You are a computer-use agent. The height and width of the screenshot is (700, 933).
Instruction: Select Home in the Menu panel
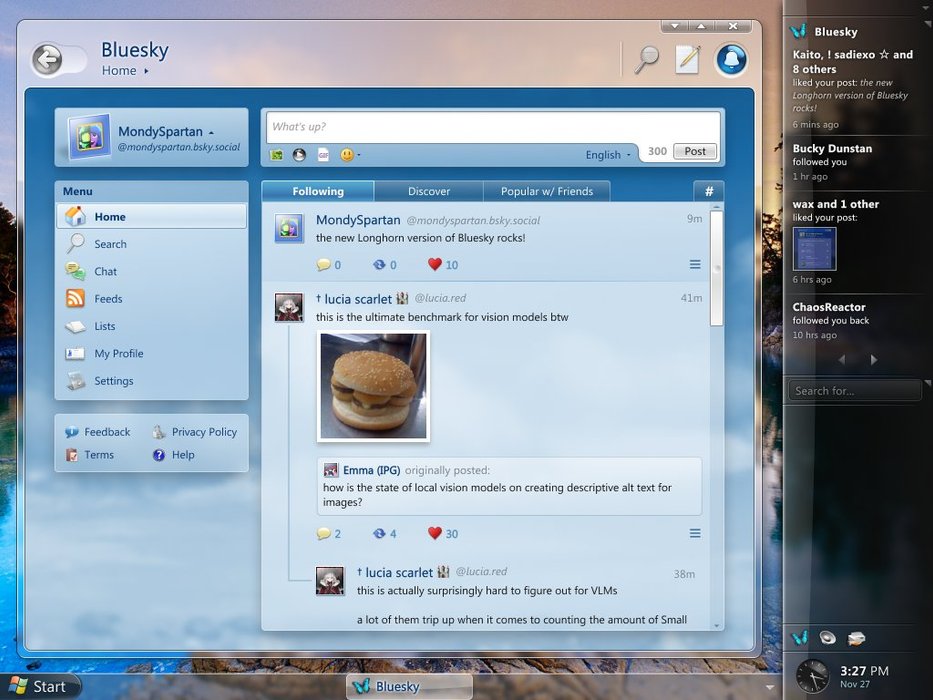point(152,217)
